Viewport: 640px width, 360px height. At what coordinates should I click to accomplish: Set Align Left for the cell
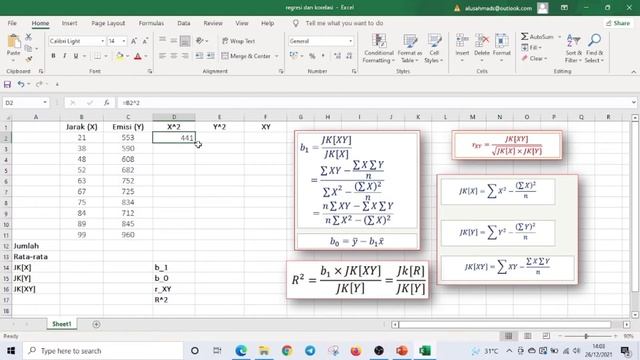pos(162,56)
